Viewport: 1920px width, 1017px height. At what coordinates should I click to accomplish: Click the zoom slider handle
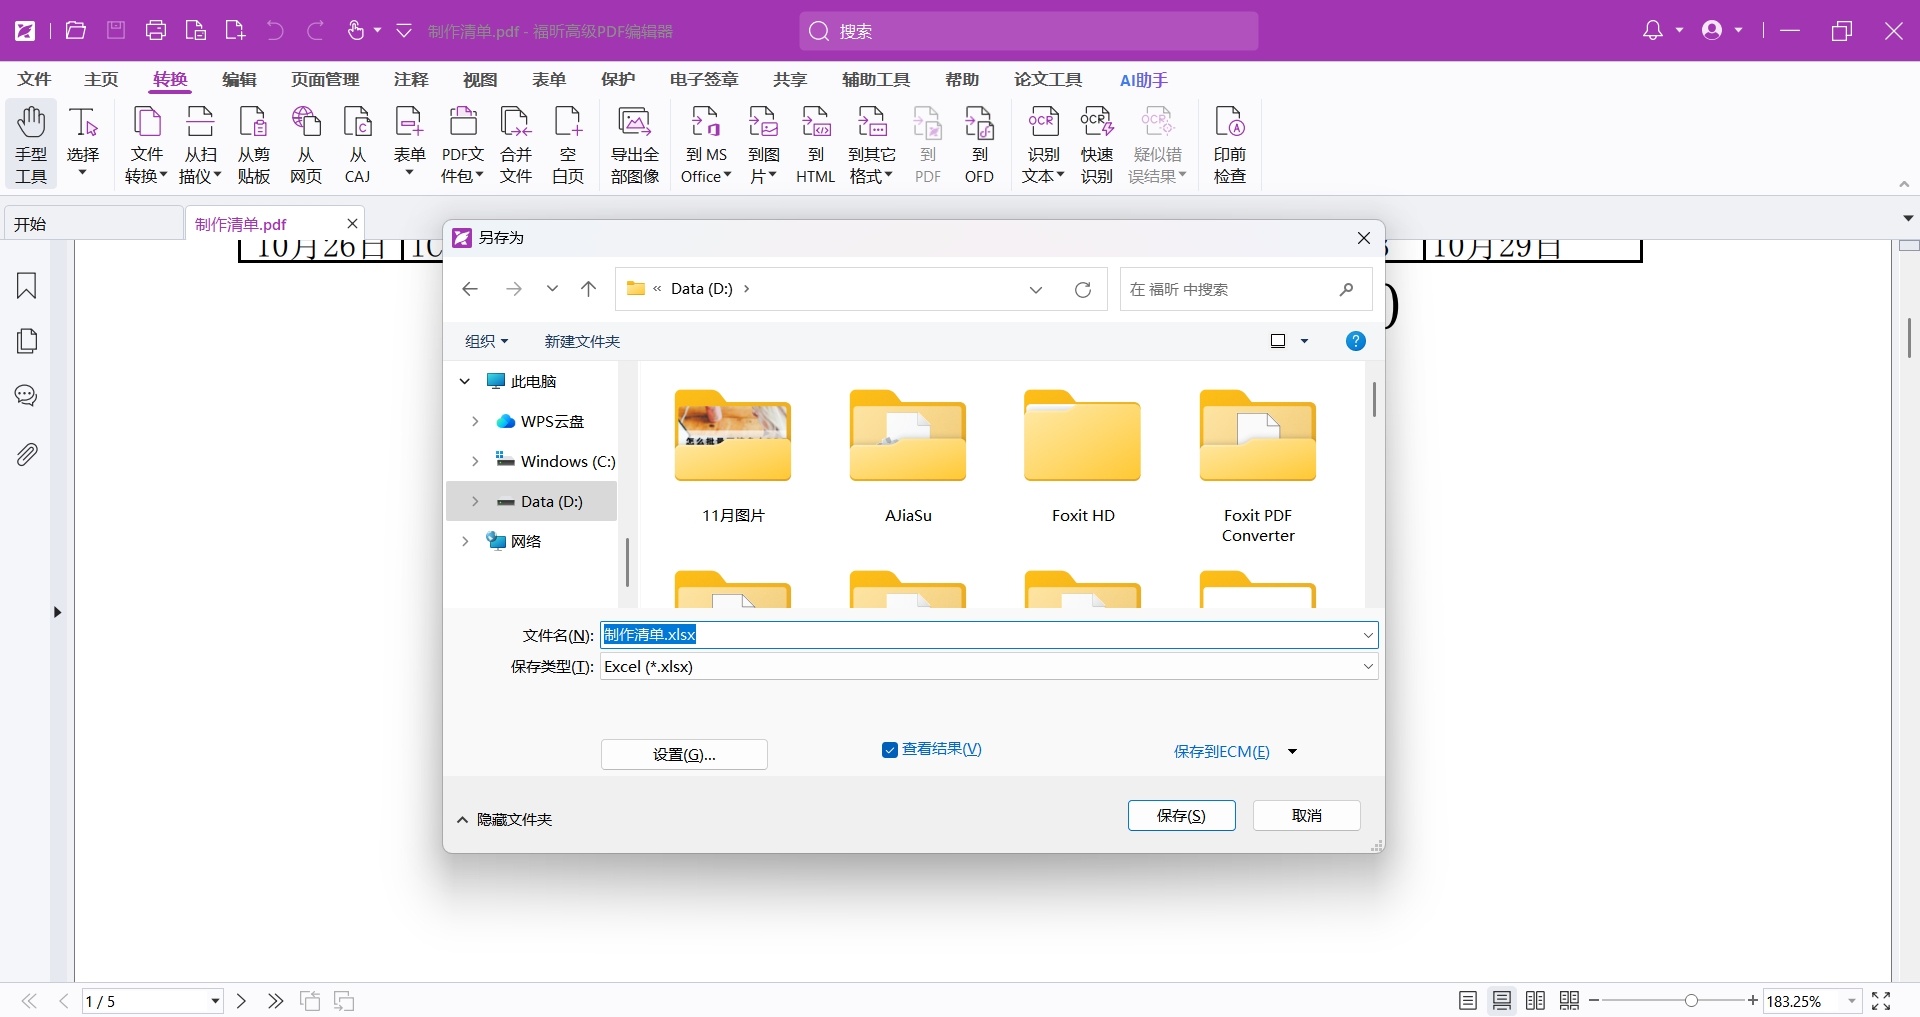1691,1001
